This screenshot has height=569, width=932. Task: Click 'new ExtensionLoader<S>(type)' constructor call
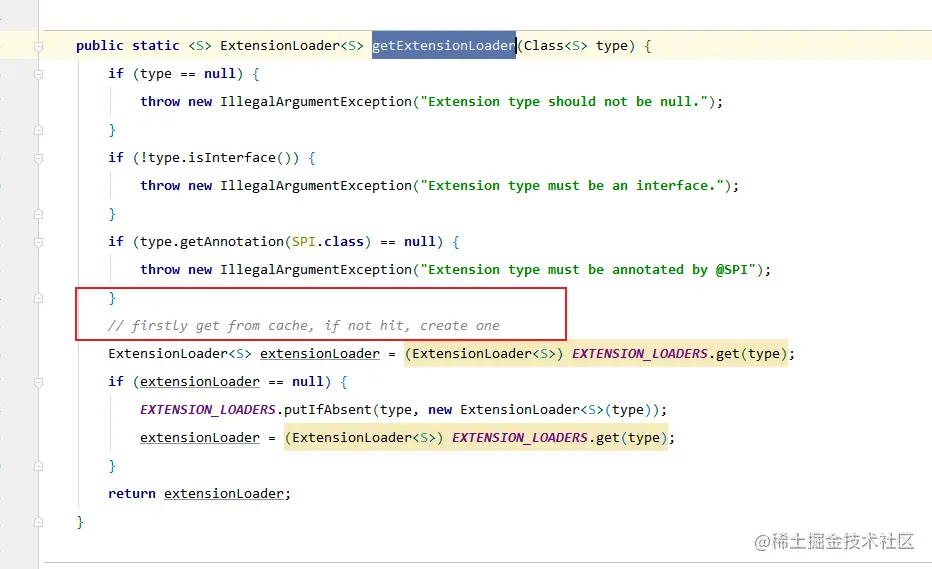[x=540, y=410]
